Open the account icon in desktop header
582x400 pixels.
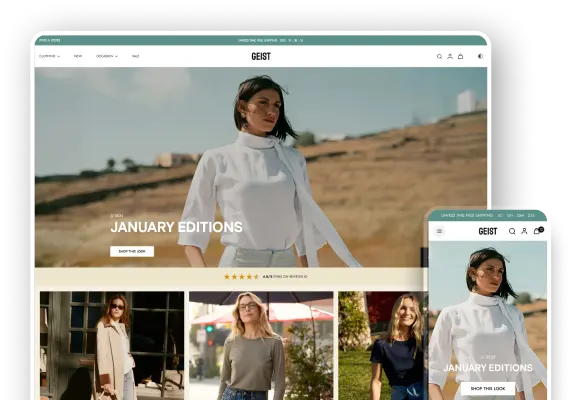pos(450,56)
